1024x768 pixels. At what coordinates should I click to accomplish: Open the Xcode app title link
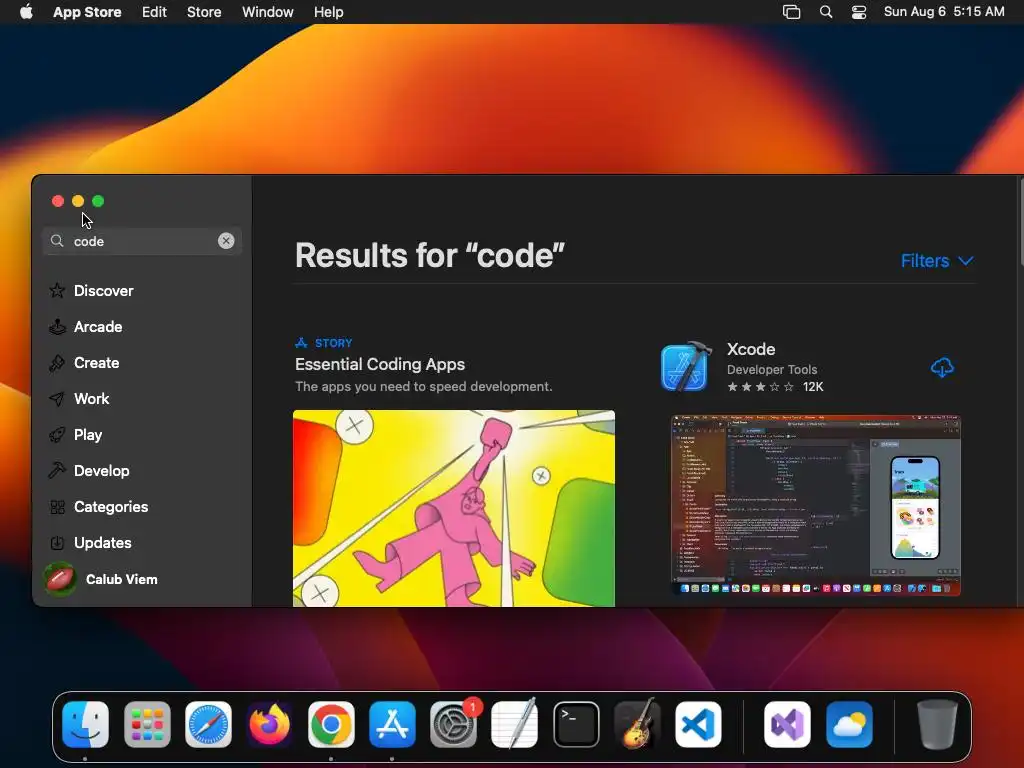click(x=751, y=349)
